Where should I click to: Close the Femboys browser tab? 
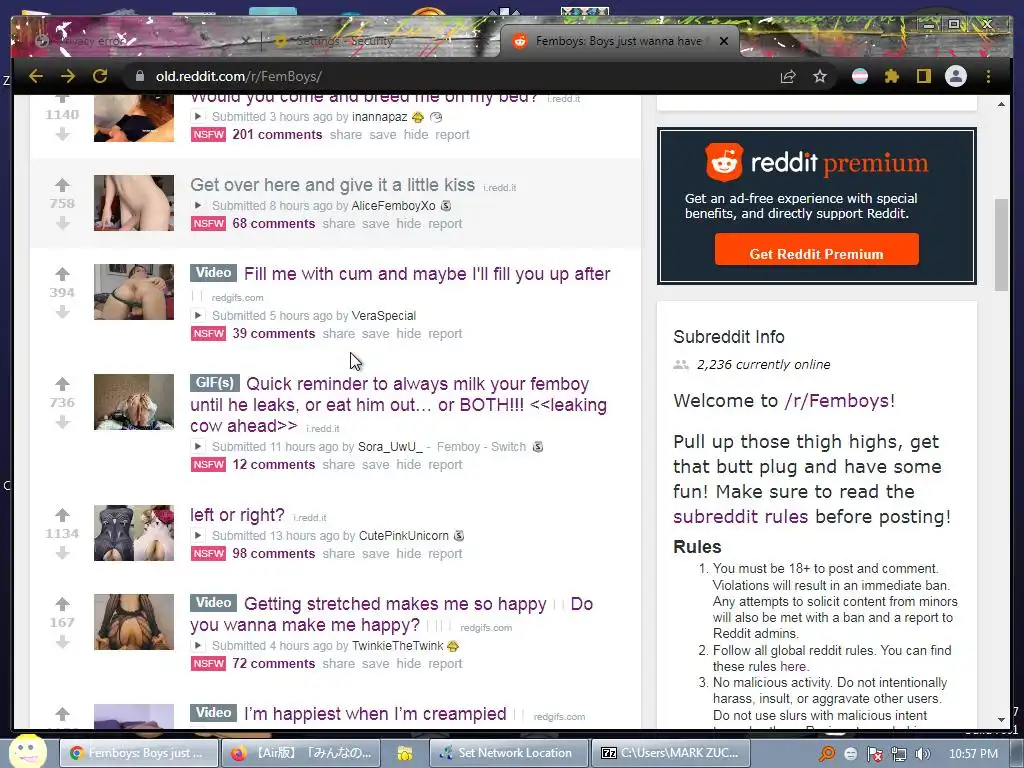(724, 41)
